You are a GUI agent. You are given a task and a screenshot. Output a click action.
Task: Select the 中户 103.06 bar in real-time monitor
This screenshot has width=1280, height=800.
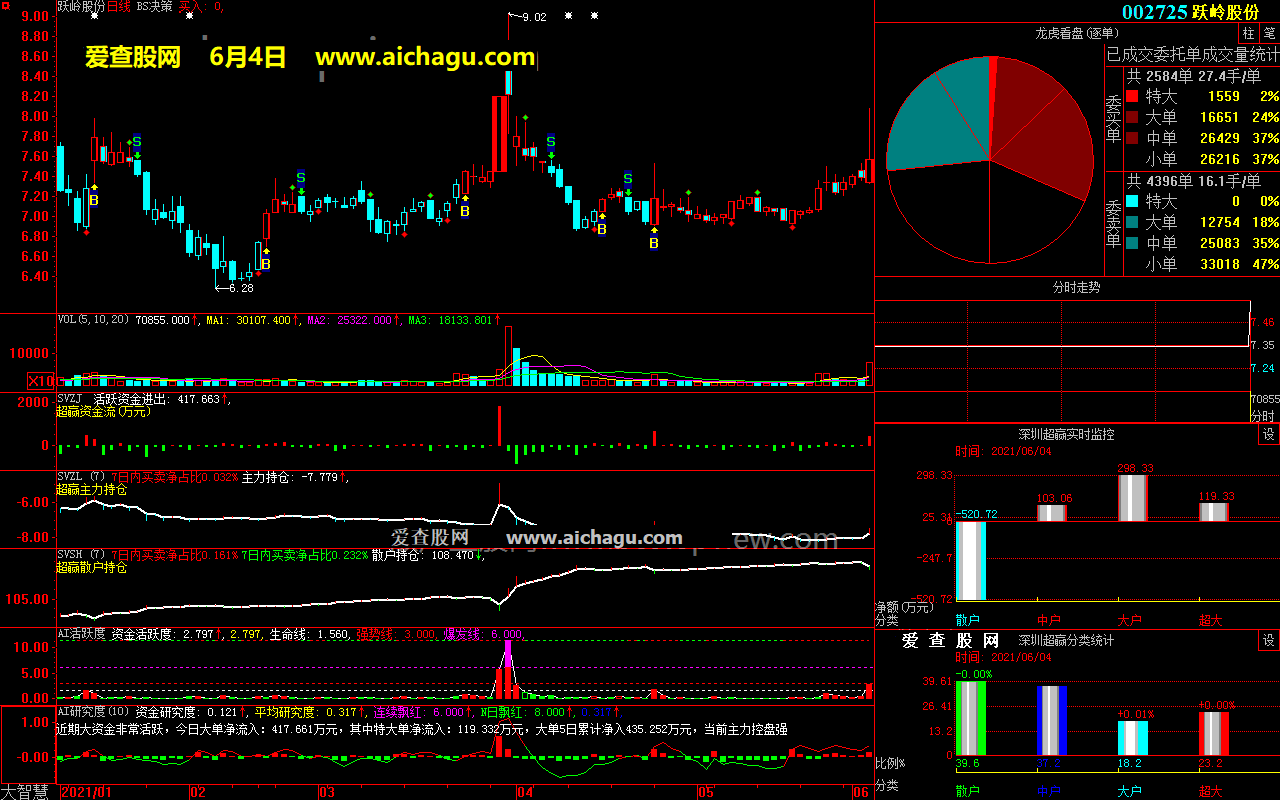point(1052,513)
